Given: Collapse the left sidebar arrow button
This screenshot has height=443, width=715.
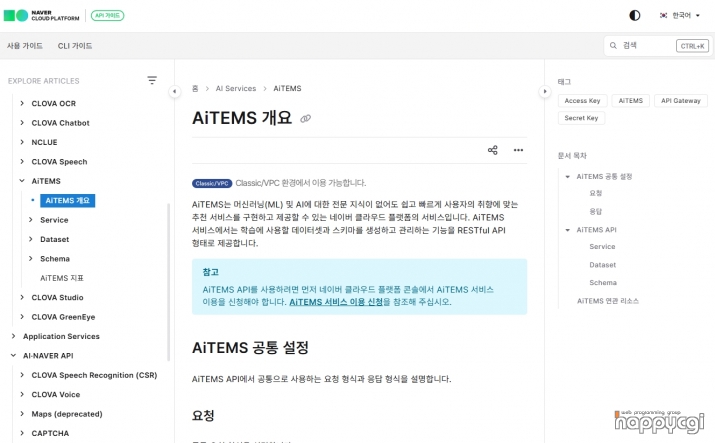Looking at the screenshot, I should point(174,91).
